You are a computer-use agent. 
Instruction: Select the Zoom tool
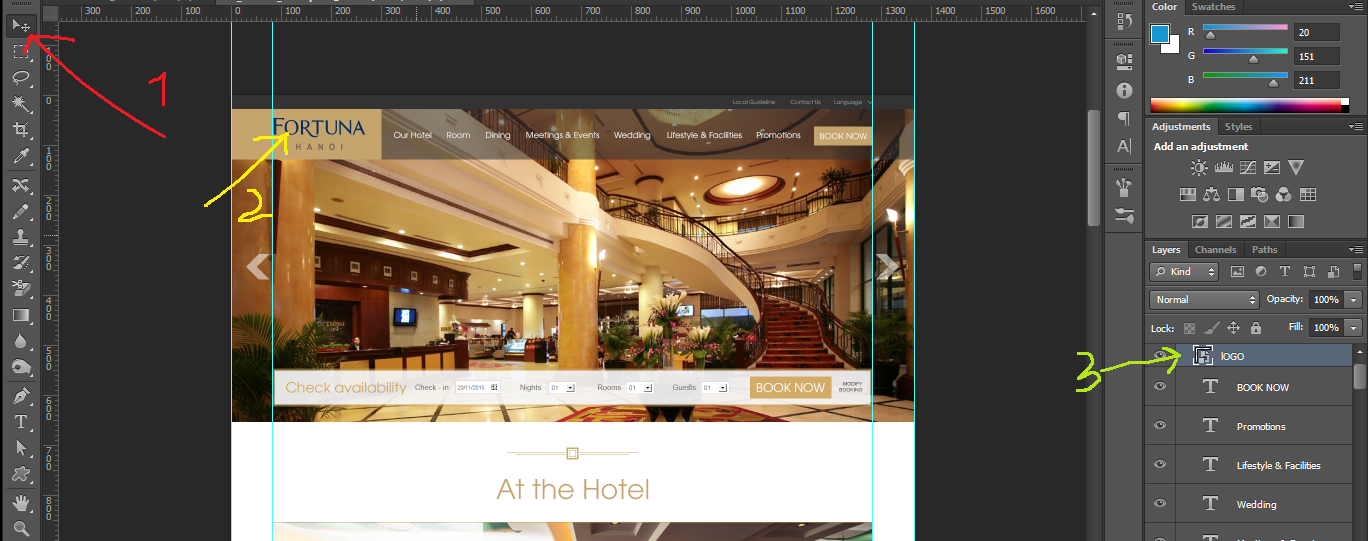click(x=21, y=528)
